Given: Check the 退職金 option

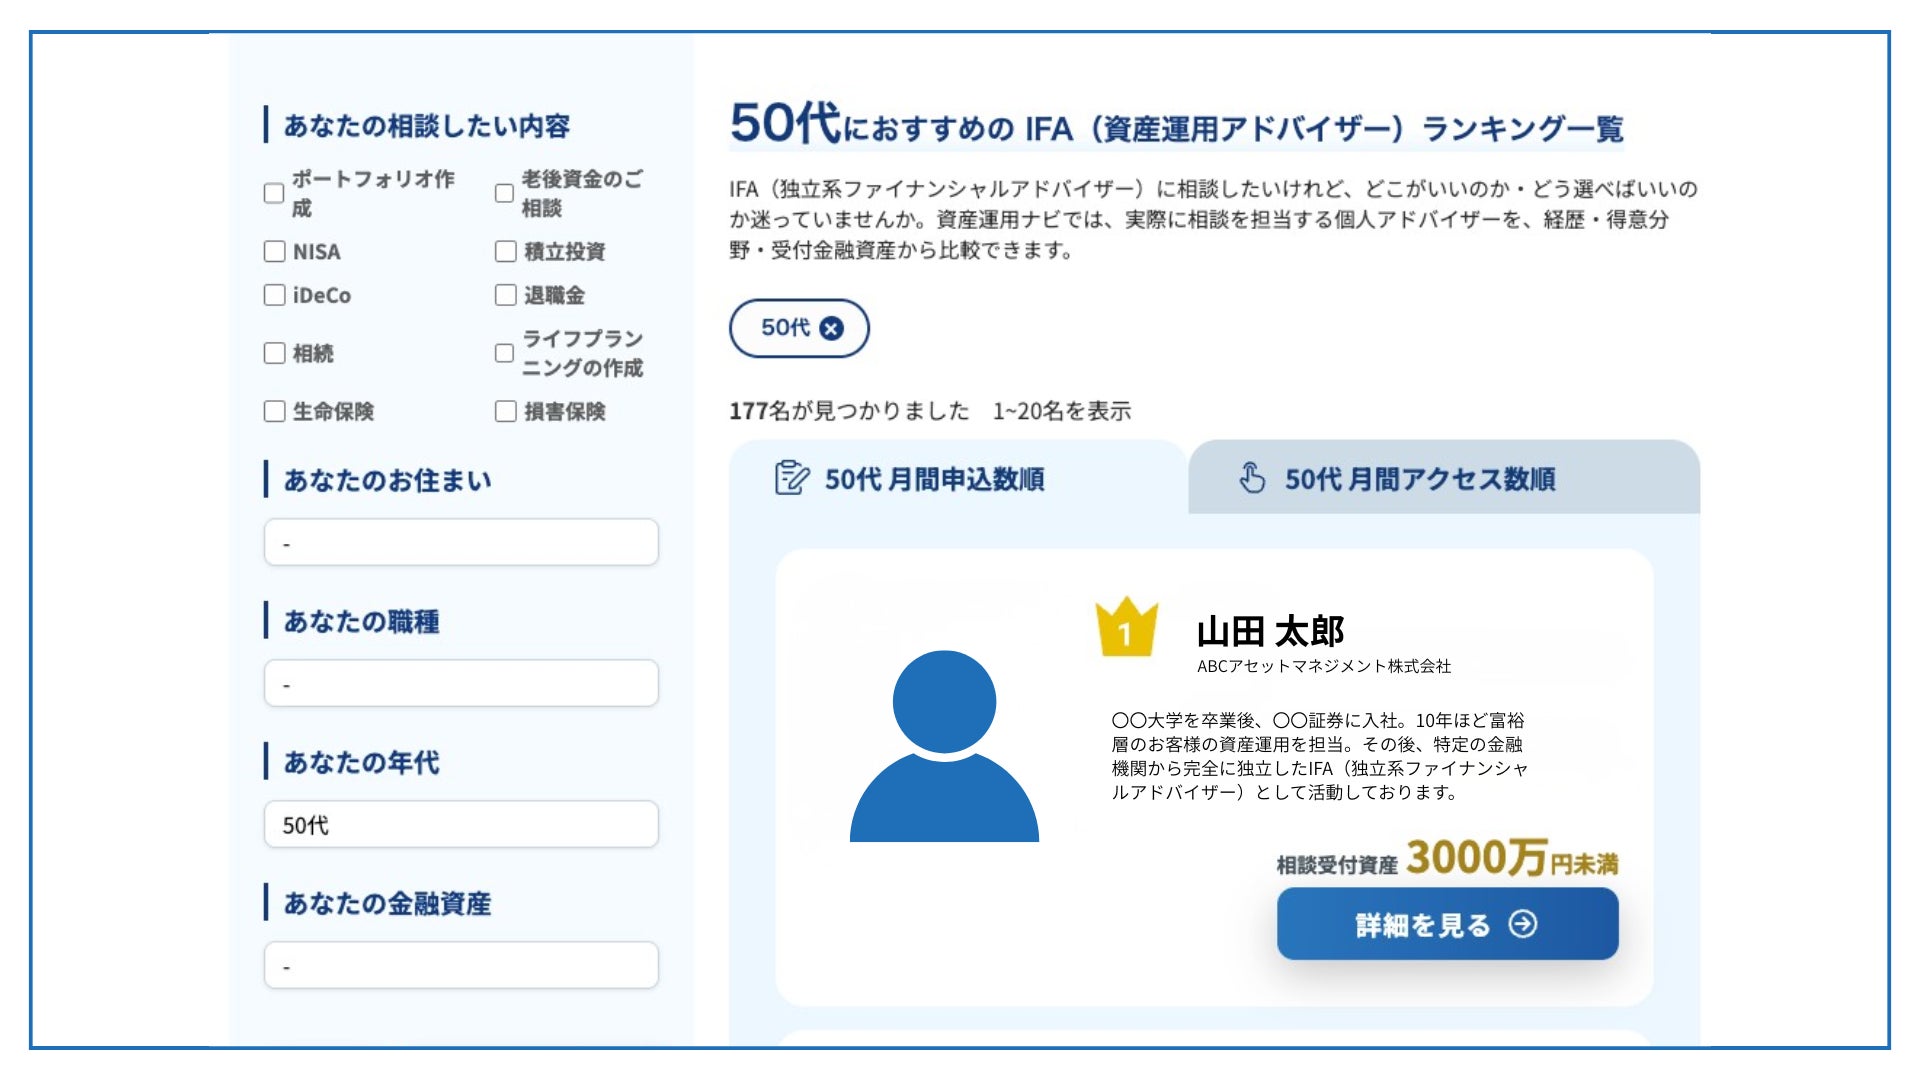Looking at the screenshot, I should tap(506, 295).
